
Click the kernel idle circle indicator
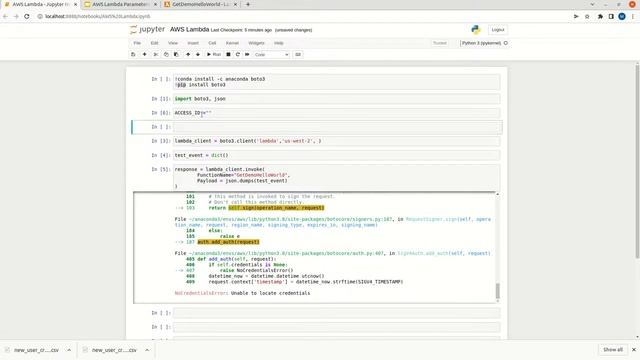coord(506,43)
